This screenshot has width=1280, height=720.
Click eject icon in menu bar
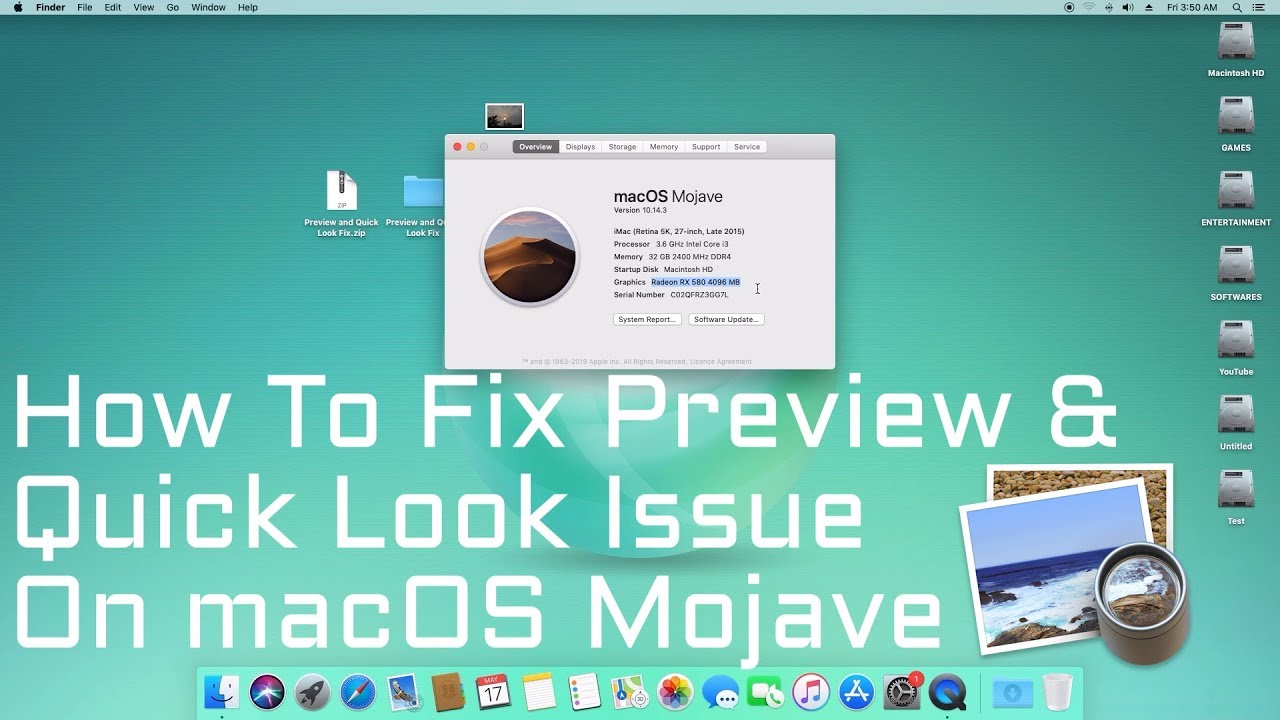1148,7
